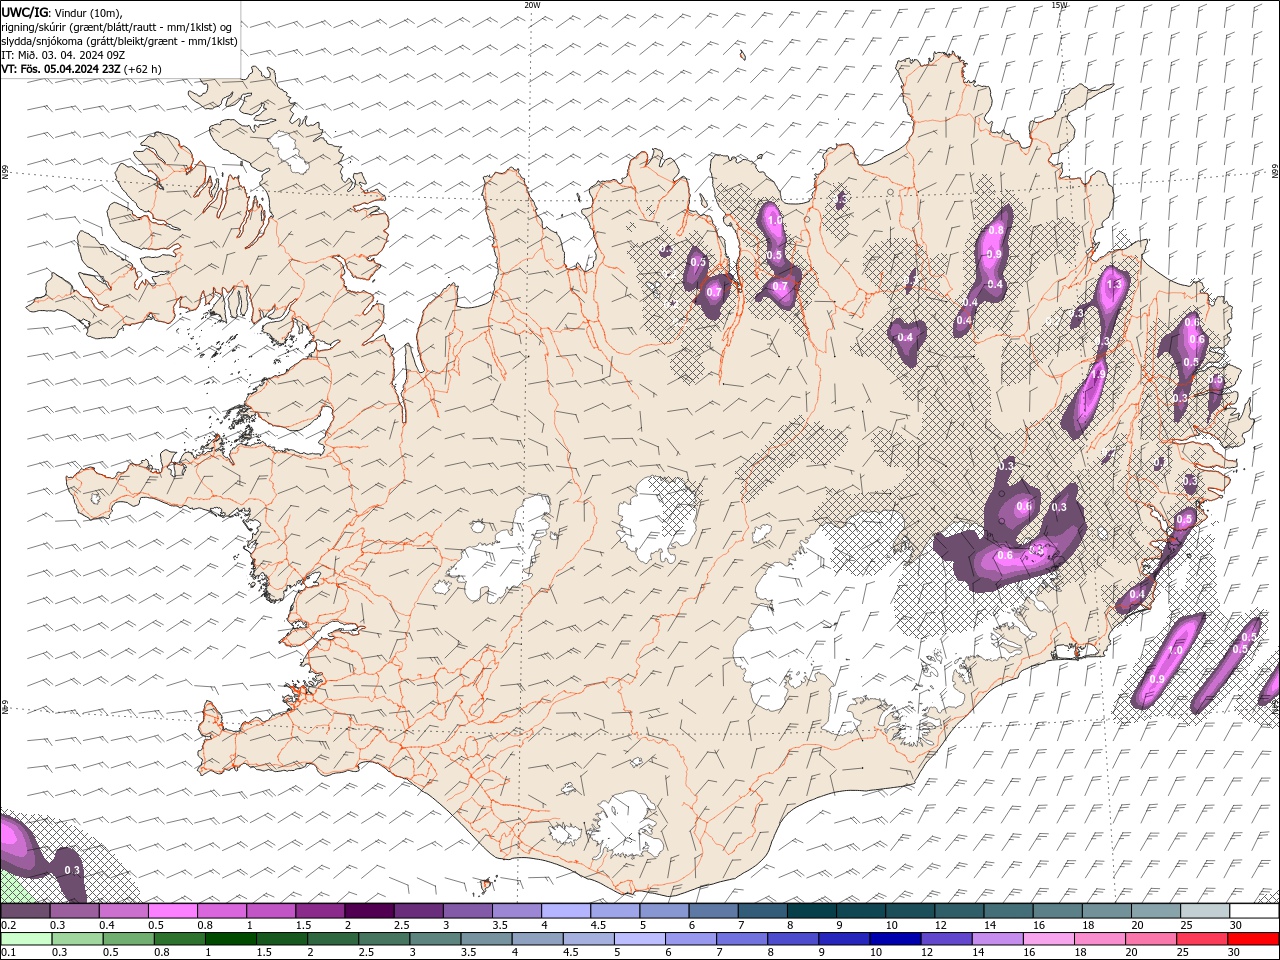Pick upper legend swatch between 8 and 9
The image size is (1280, 960).
[x=811, y=911]
